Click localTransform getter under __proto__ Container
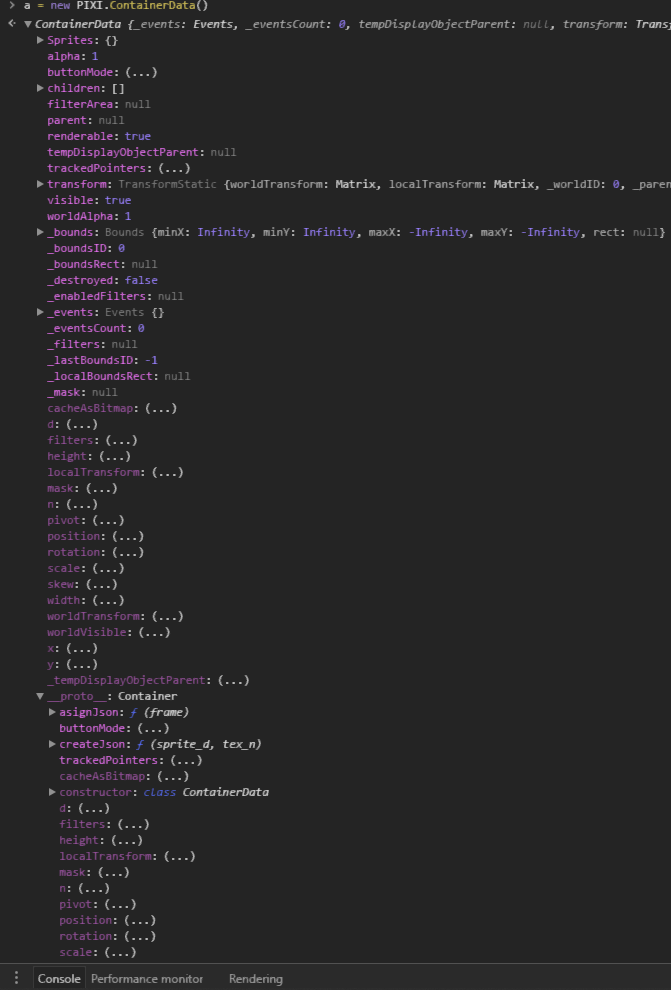The image size is (671, 990). tap(179, 856)
